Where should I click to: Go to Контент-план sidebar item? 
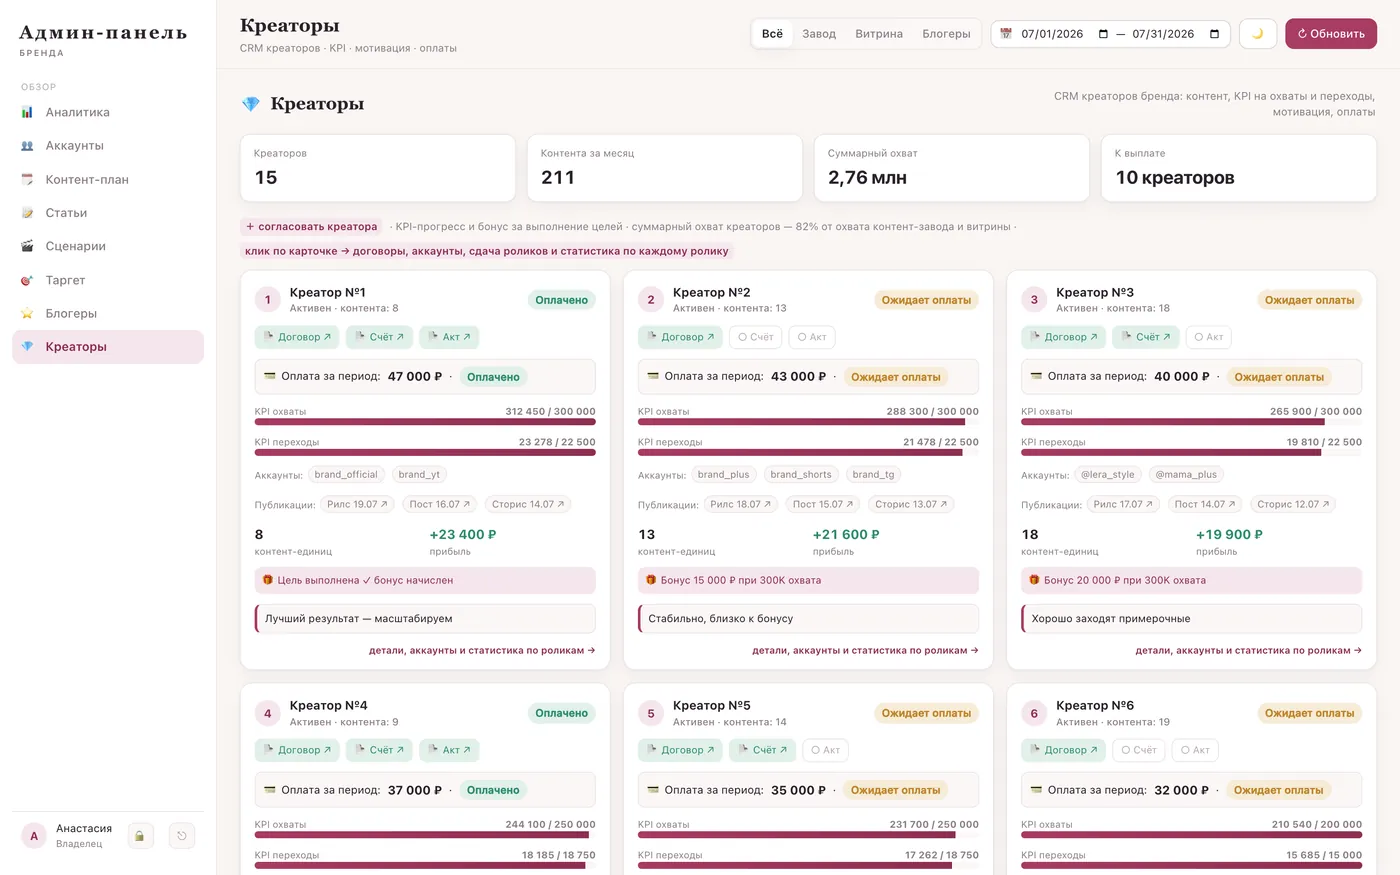click(108, 180)
